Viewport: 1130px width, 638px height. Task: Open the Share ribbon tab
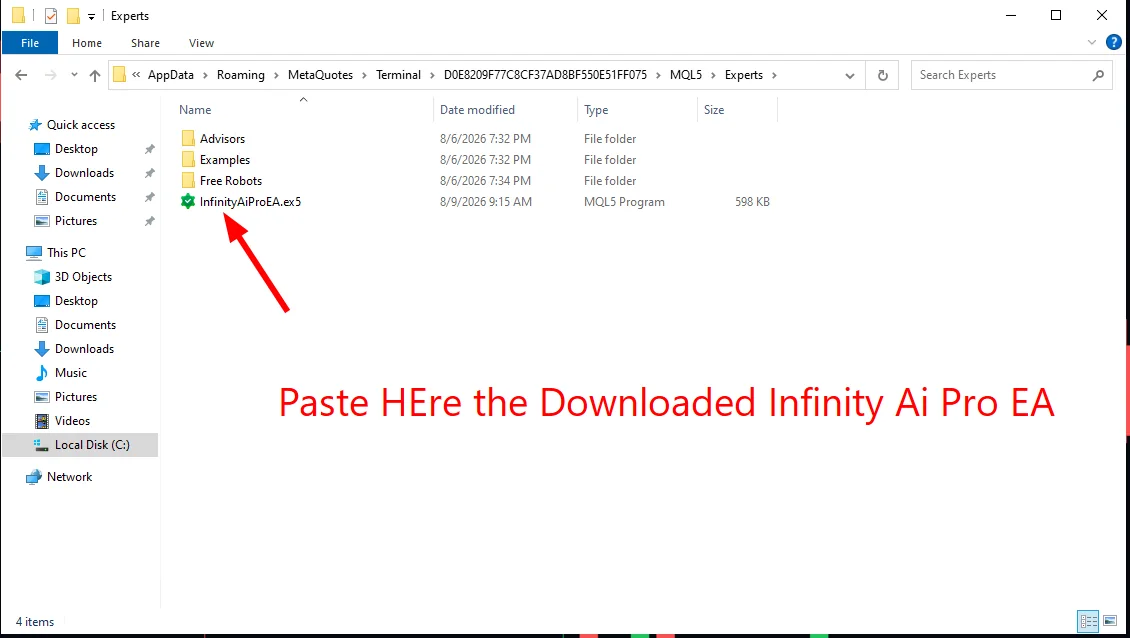point(145,43)
